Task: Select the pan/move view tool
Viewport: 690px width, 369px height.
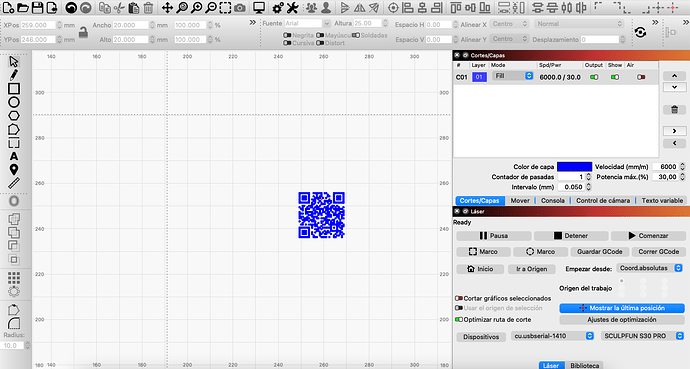Action: (x=167, y=7)
